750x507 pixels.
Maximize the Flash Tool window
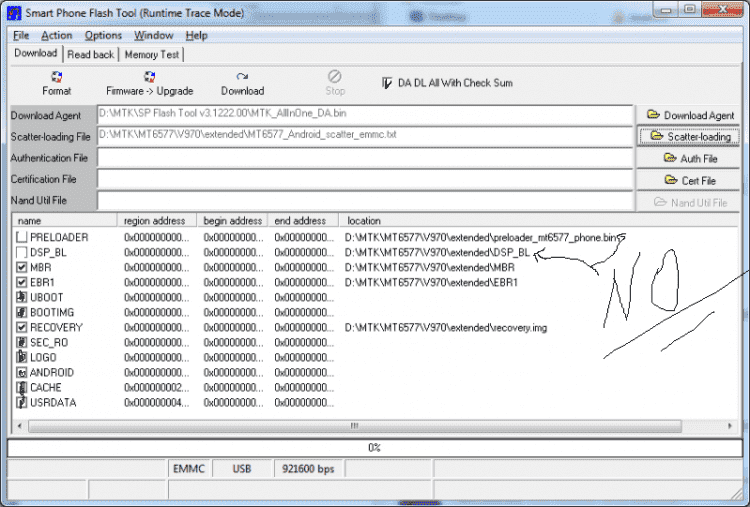(x=690, y=10)
